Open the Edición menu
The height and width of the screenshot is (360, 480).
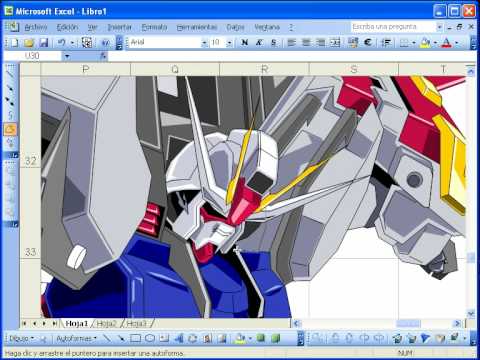pos(67,27)
